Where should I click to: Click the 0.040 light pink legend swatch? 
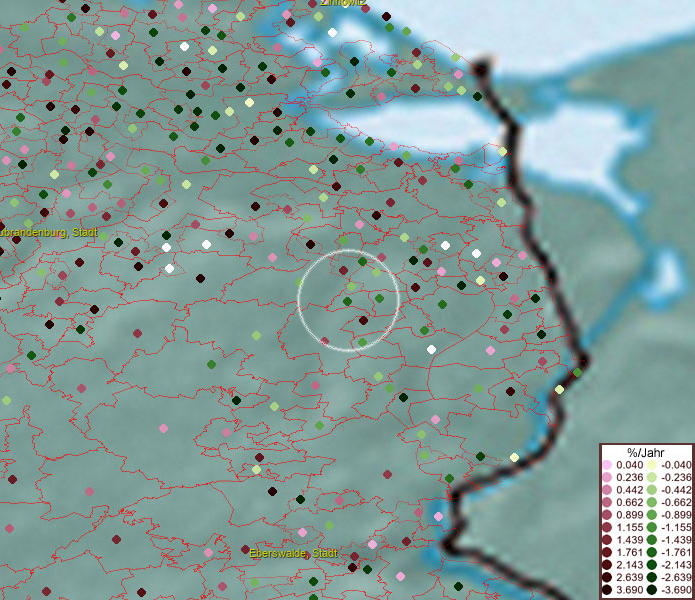click(608, 465)
